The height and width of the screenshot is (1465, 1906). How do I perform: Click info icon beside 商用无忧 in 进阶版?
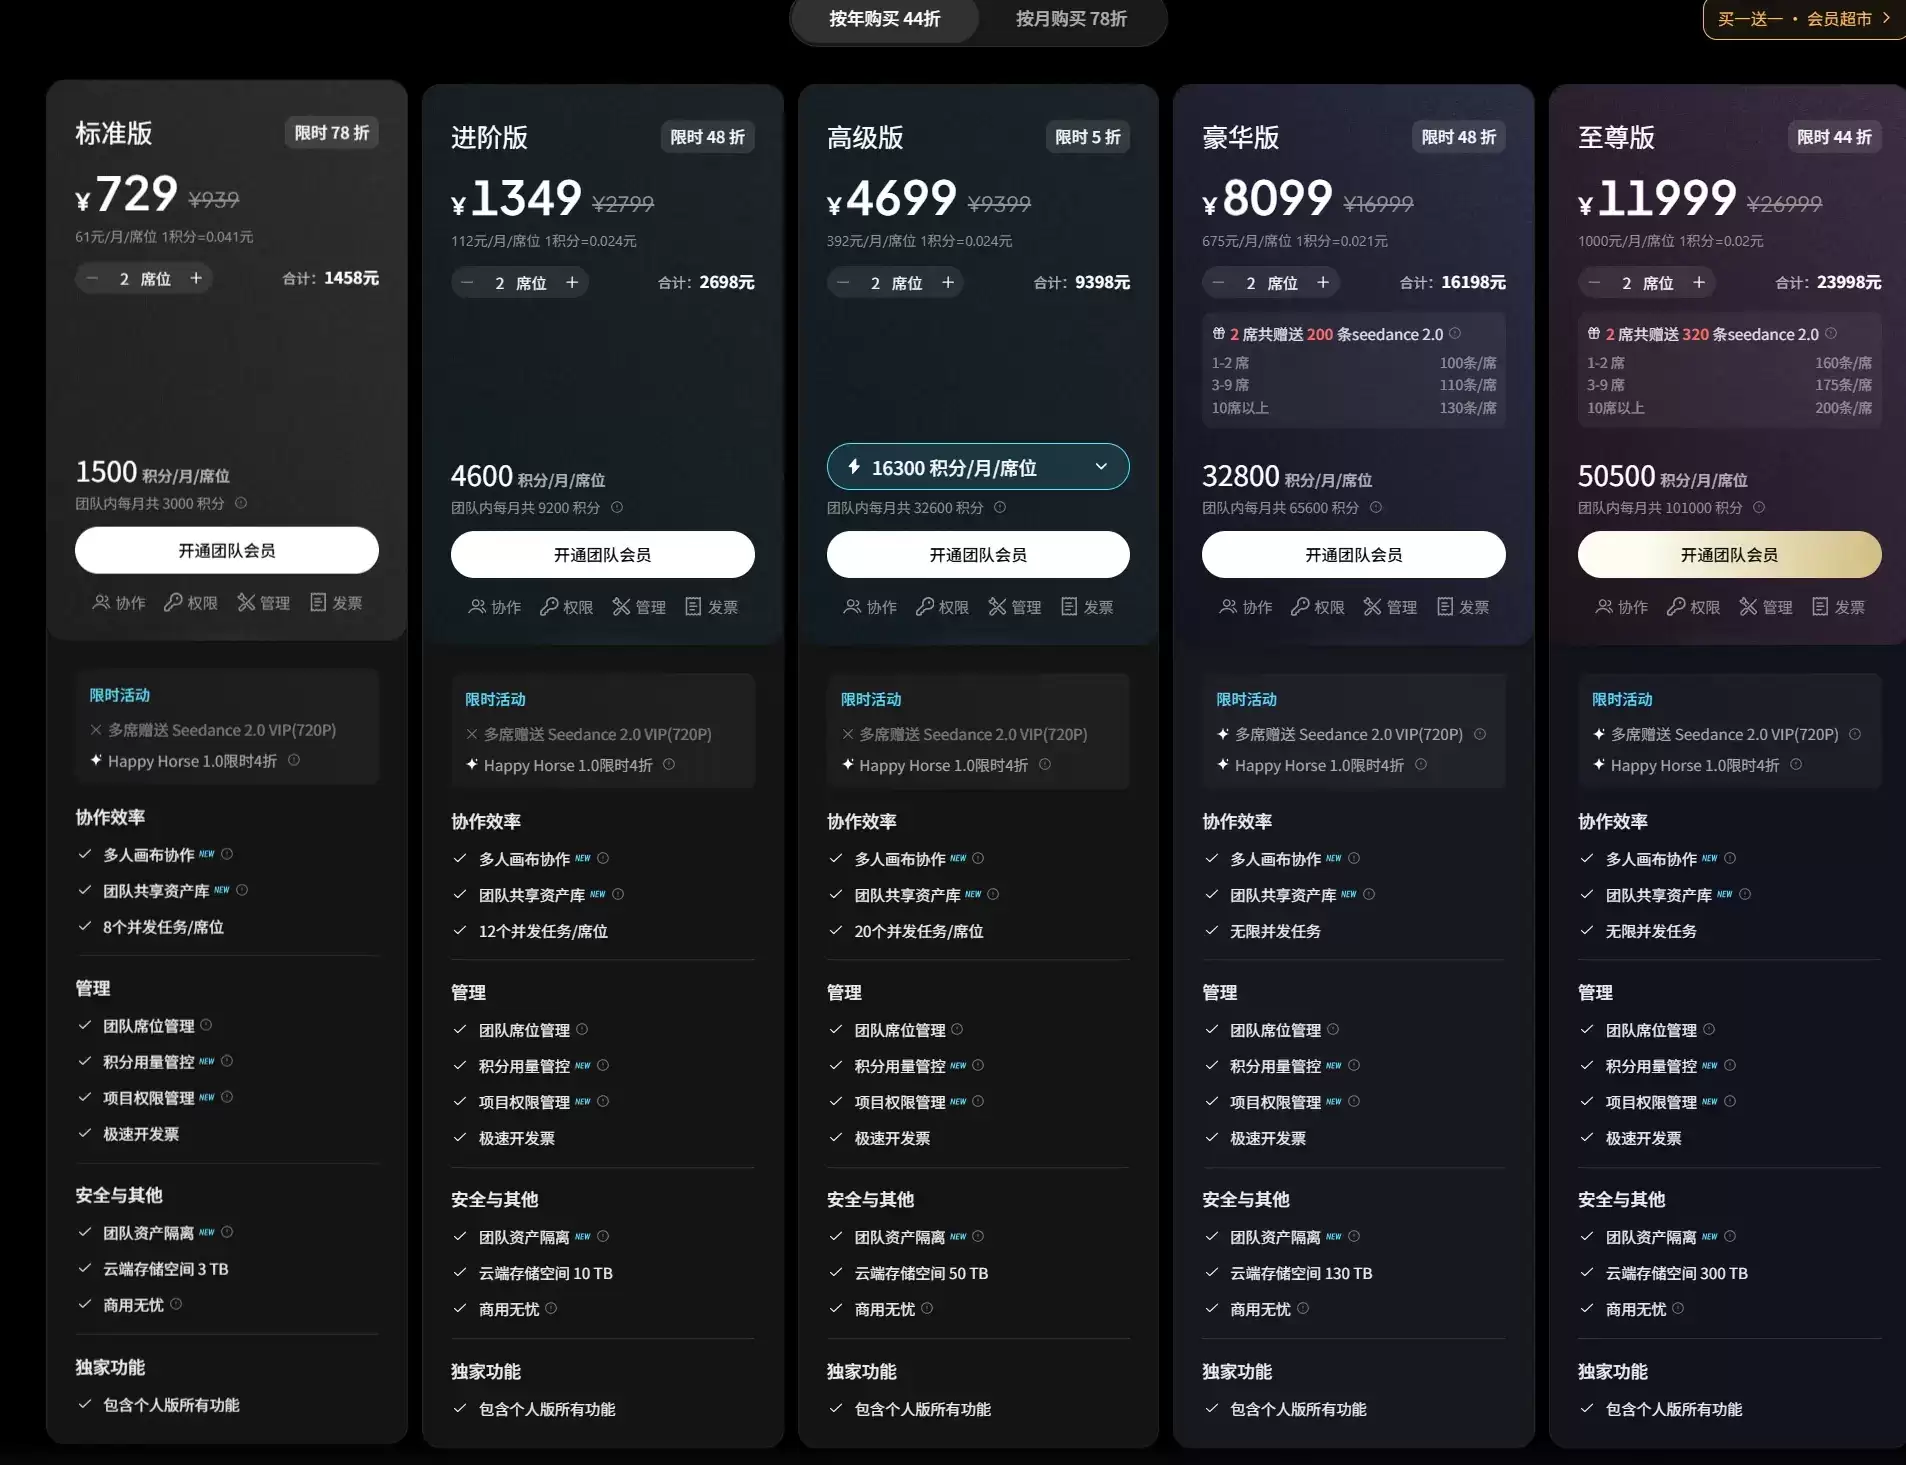(x=551, y=1308)
